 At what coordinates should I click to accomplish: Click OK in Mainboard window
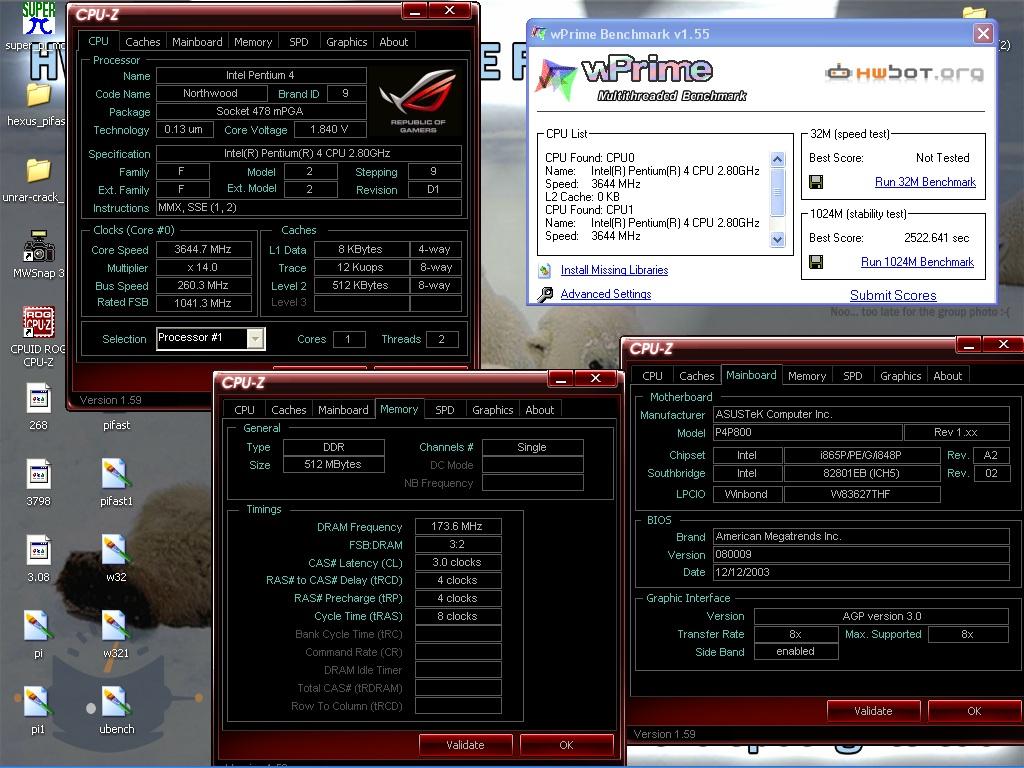[x=974, y=711]
